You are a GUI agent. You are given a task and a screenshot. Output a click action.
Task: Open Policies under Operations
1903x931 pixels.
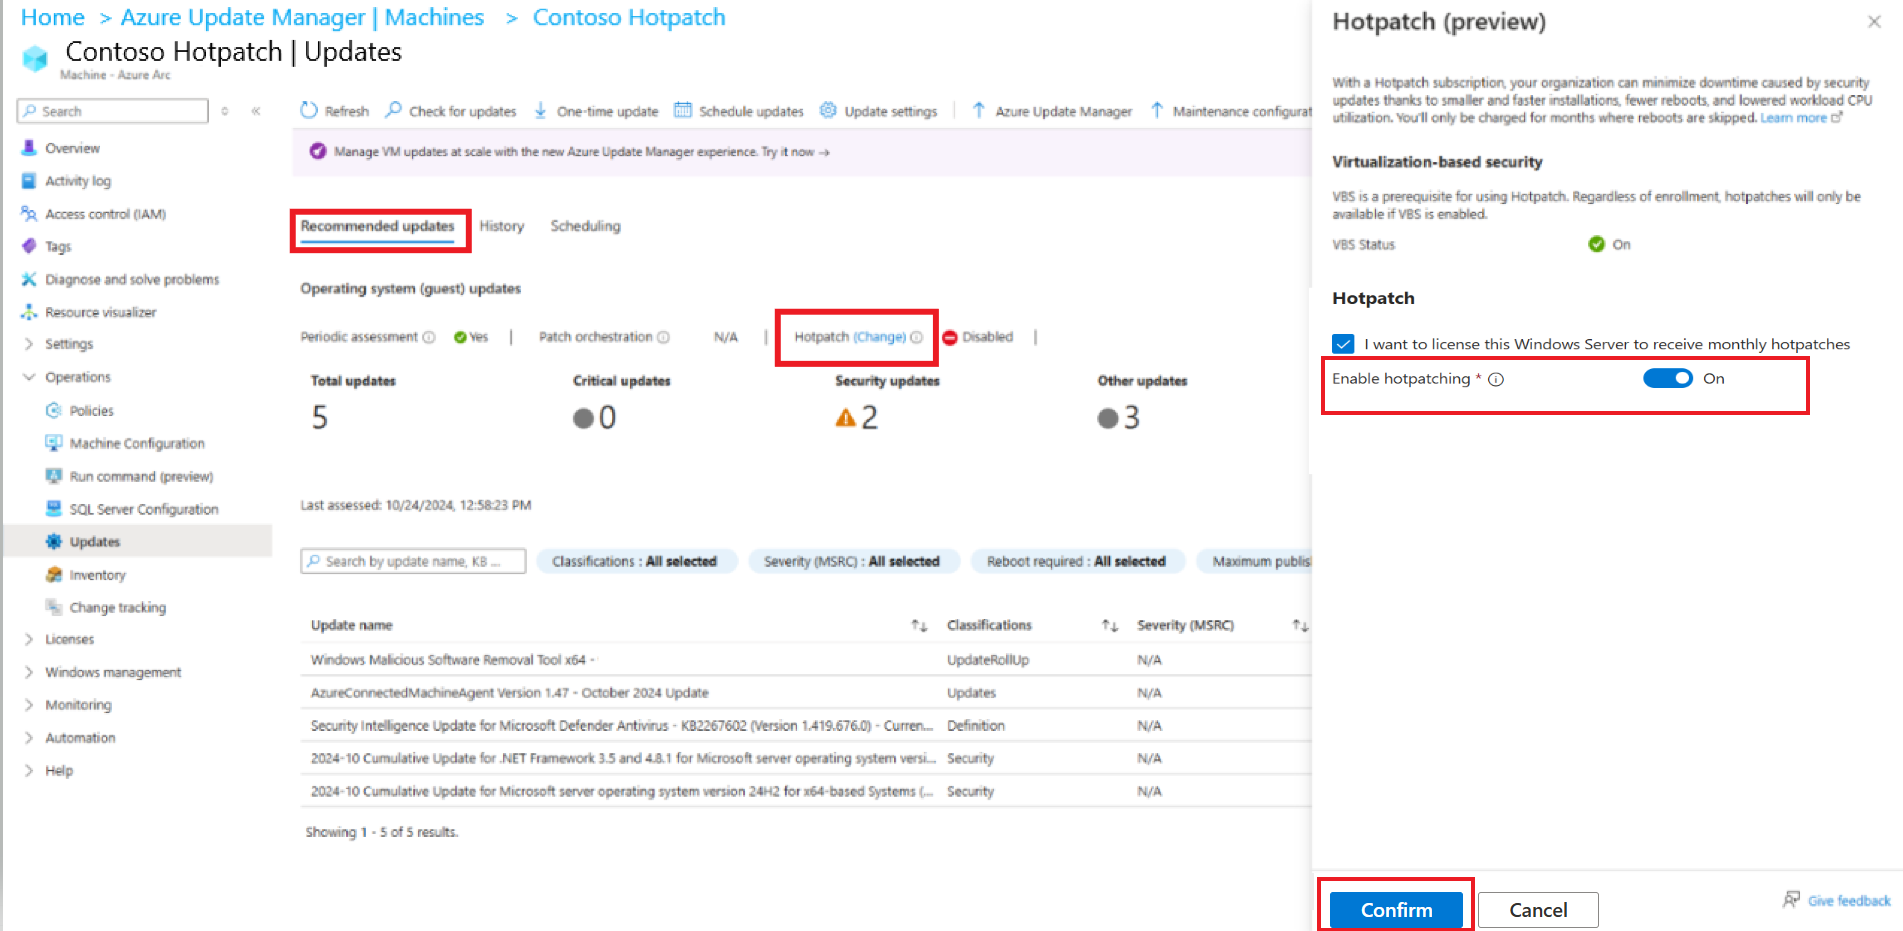pyautogui.click(x=89, y=410)
